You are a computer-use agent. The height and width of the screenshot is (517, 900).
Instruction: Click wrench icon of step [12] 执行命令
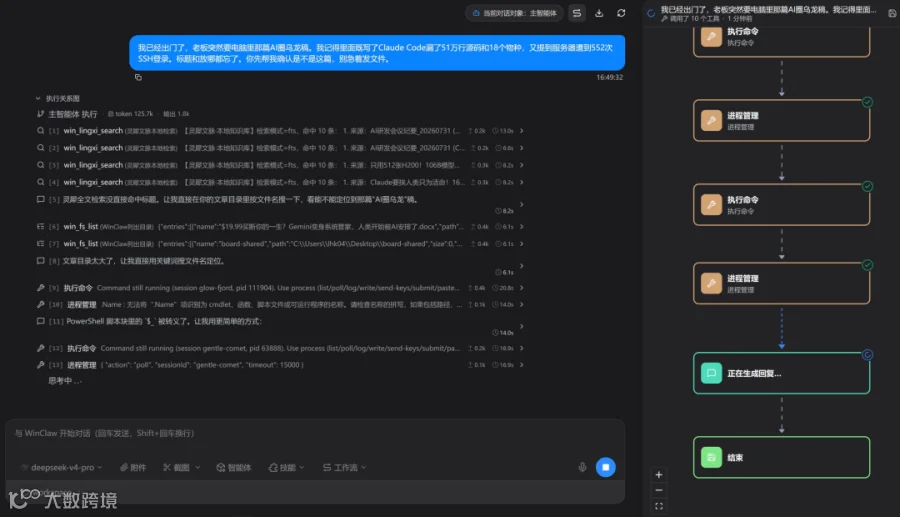point(41,348)
